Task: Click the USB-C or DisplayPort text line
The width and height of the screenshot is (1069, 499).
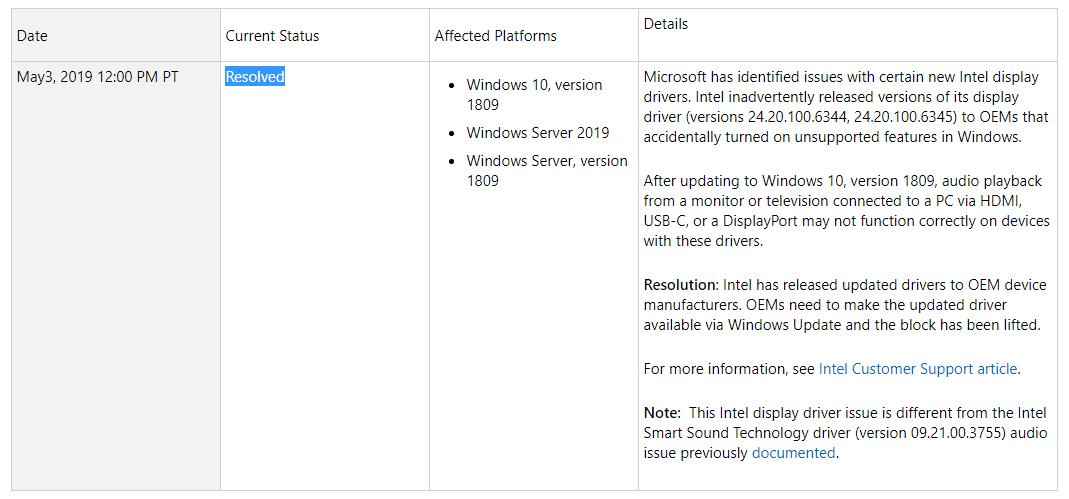Action: point(846,222)
